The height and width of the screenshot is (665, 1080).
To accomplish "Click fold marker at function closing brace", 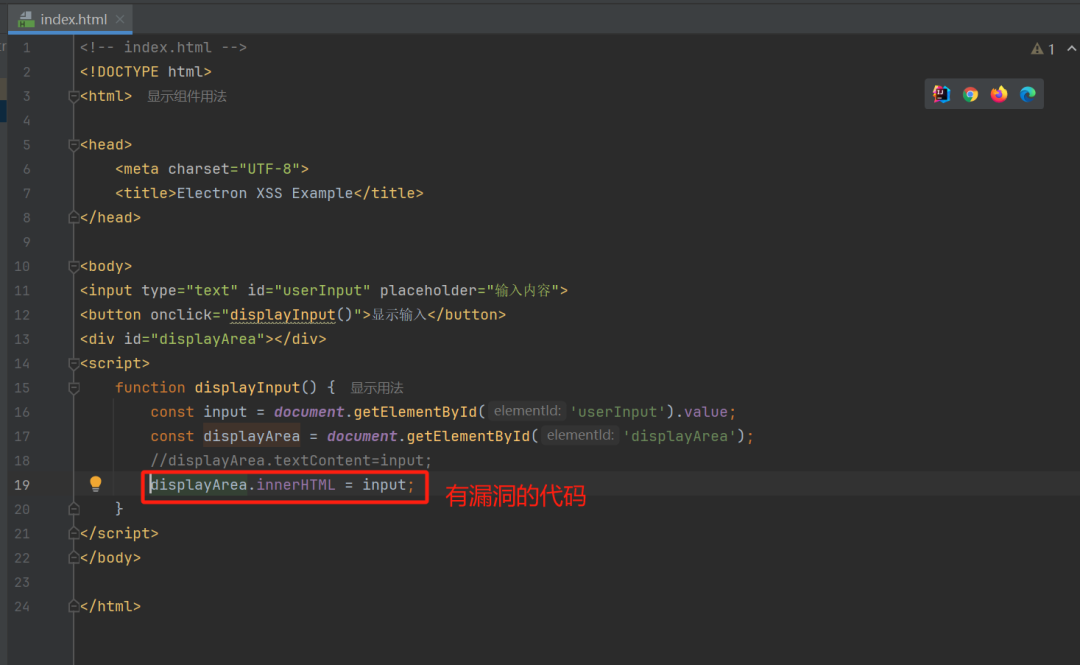I will (74, 509).
